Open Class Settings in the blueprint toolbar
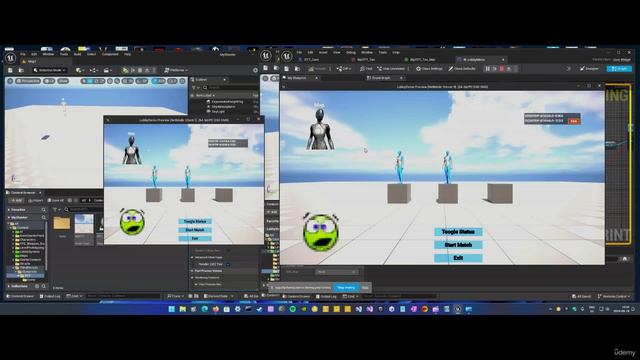This screenshot has width=640, height=360. pos(429,69)
